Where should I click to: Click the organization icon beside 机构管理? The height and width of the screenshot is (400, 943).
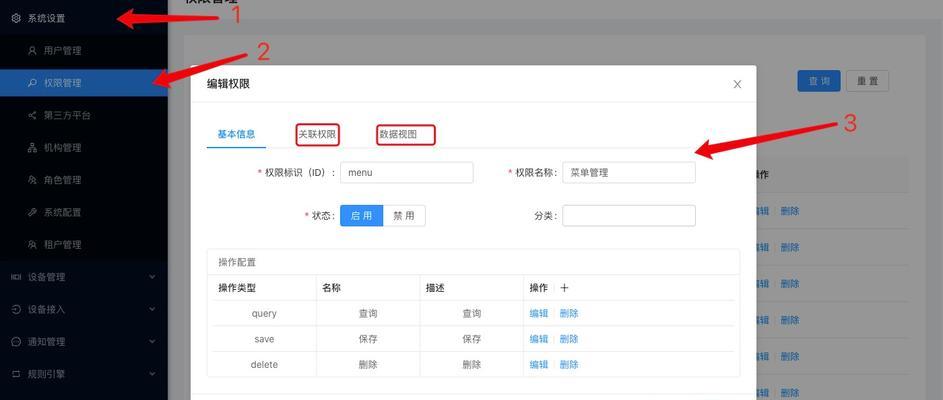coord(32,148)
